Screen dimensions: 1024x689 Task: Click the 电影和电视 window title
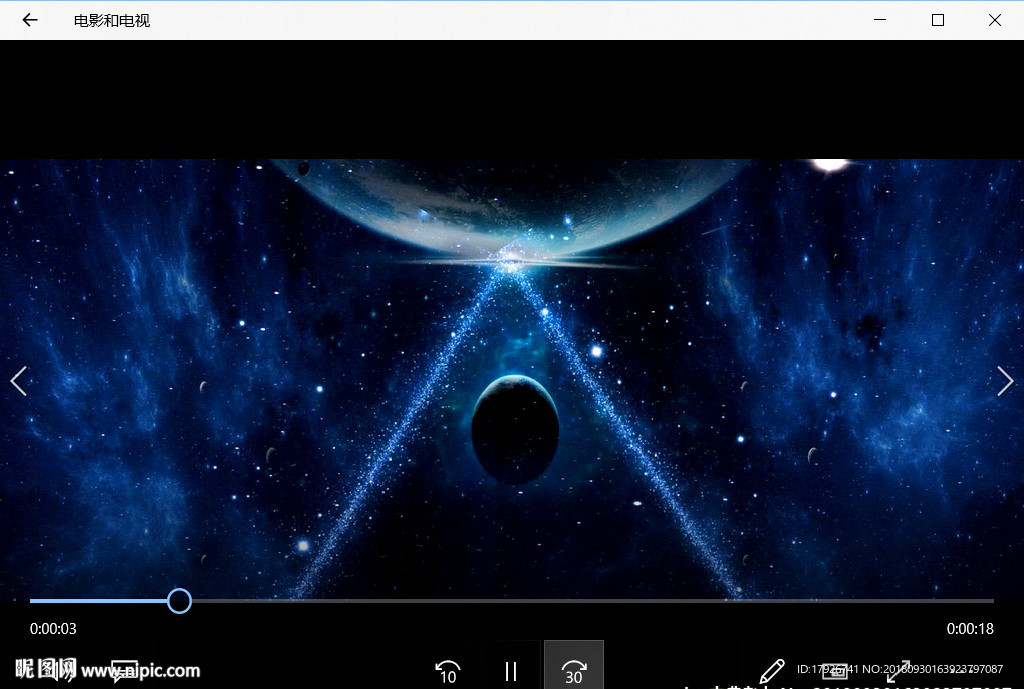tap(112, 21)
